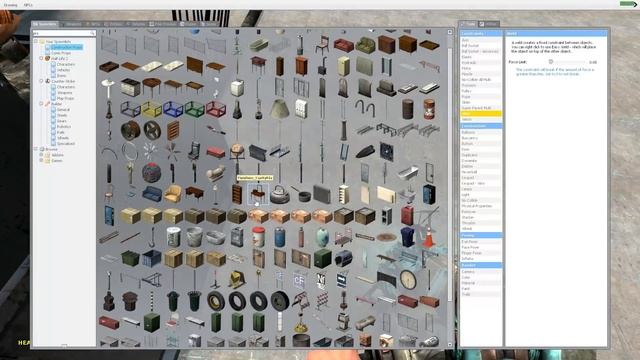This screenshot has height=360, width=640.
Task: Open the Drawing menu at top
Action: pyautogui.click(x=10, y=5)
